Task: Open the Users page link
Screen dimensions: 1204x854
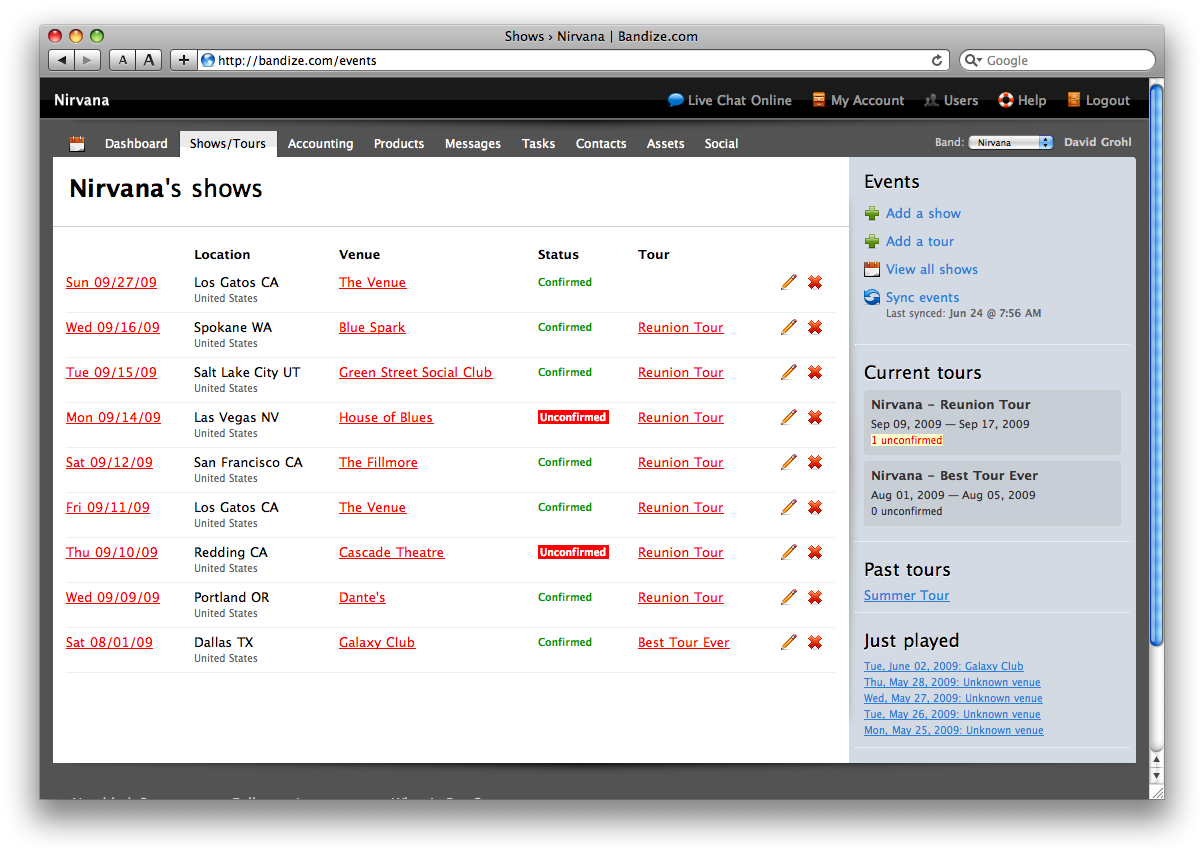Action: (x=961, y=101)
